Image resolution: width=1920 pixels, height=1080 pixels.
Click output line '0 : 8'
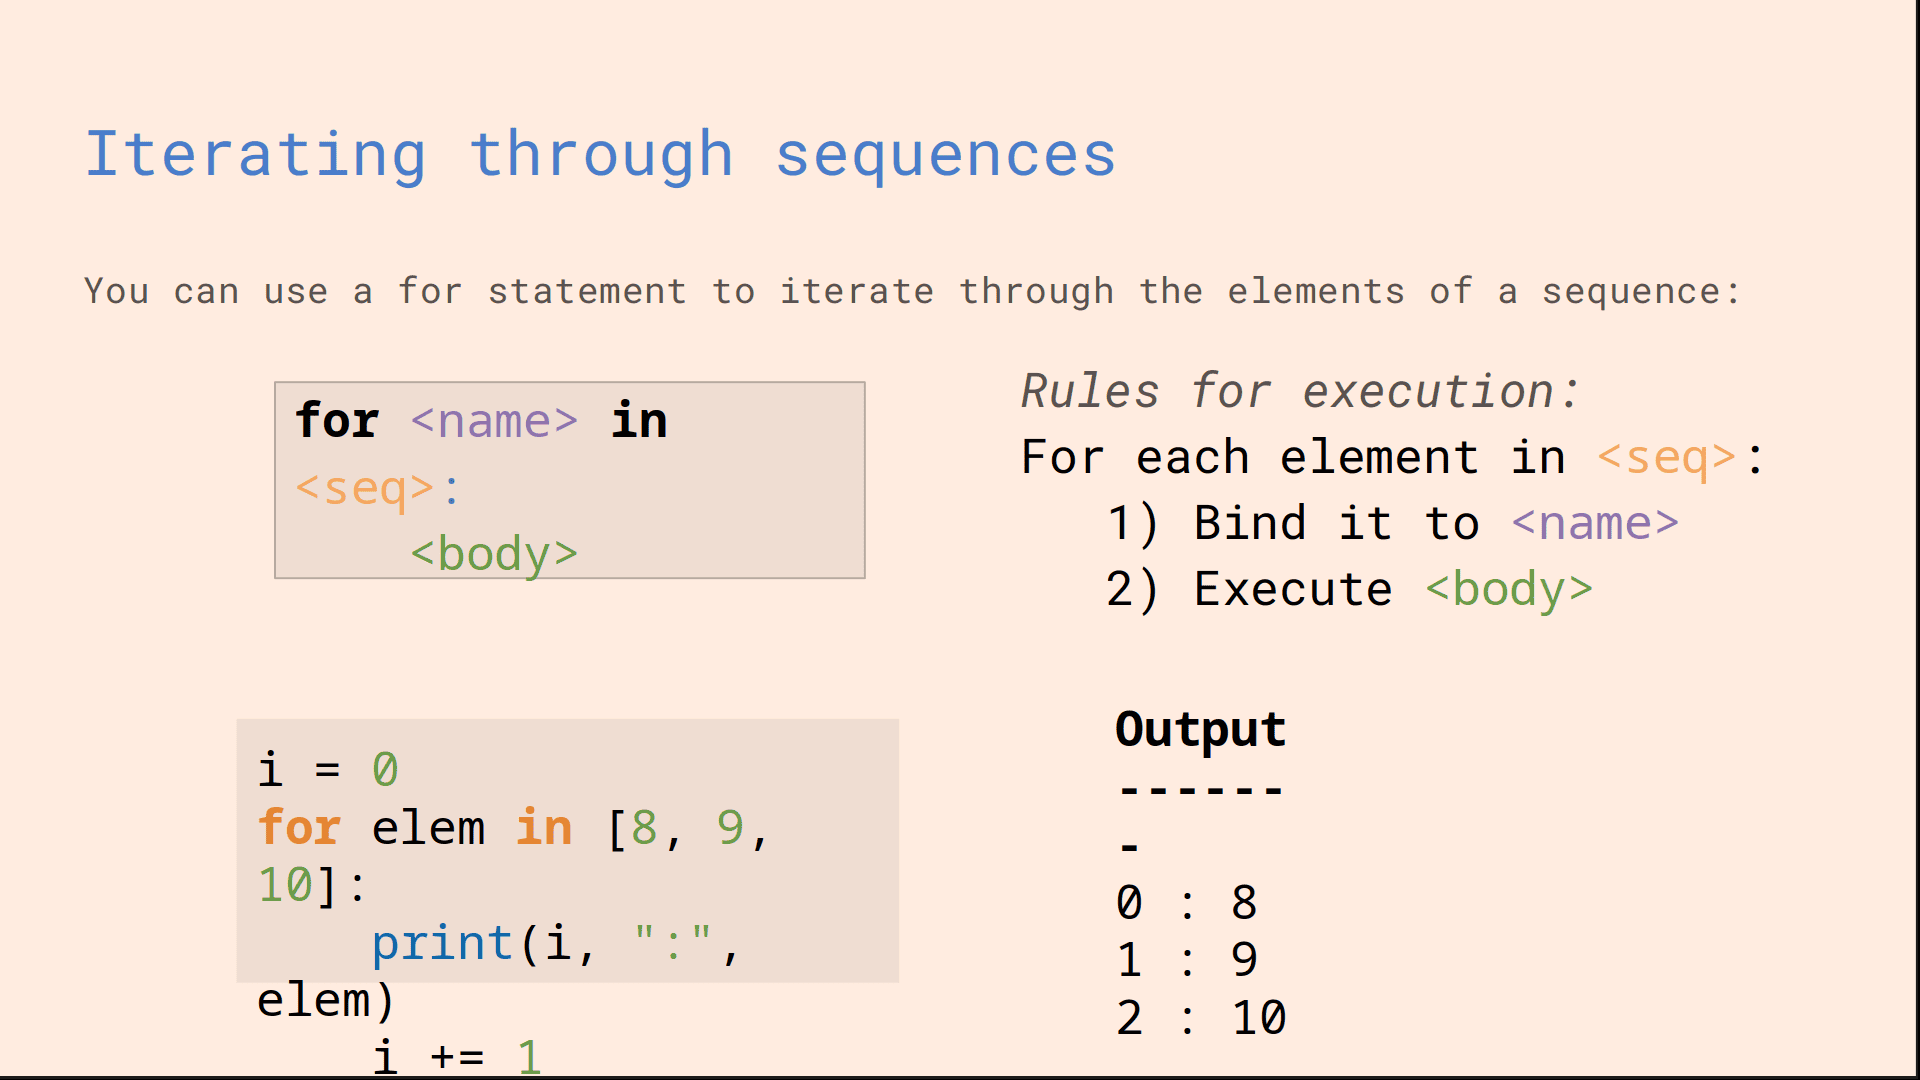click(1187, 903)
